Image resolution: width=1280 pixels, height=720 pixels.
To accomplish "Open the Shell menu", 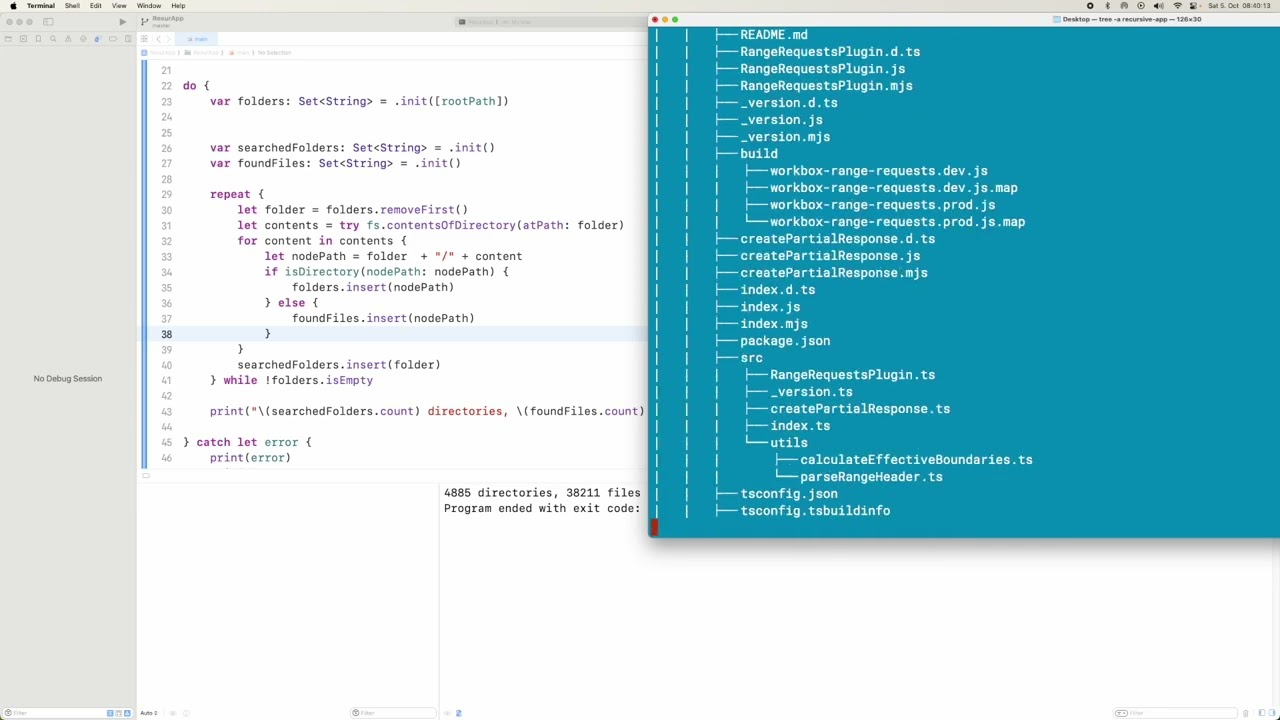I will pyautogui.click(x=72, y=6).
